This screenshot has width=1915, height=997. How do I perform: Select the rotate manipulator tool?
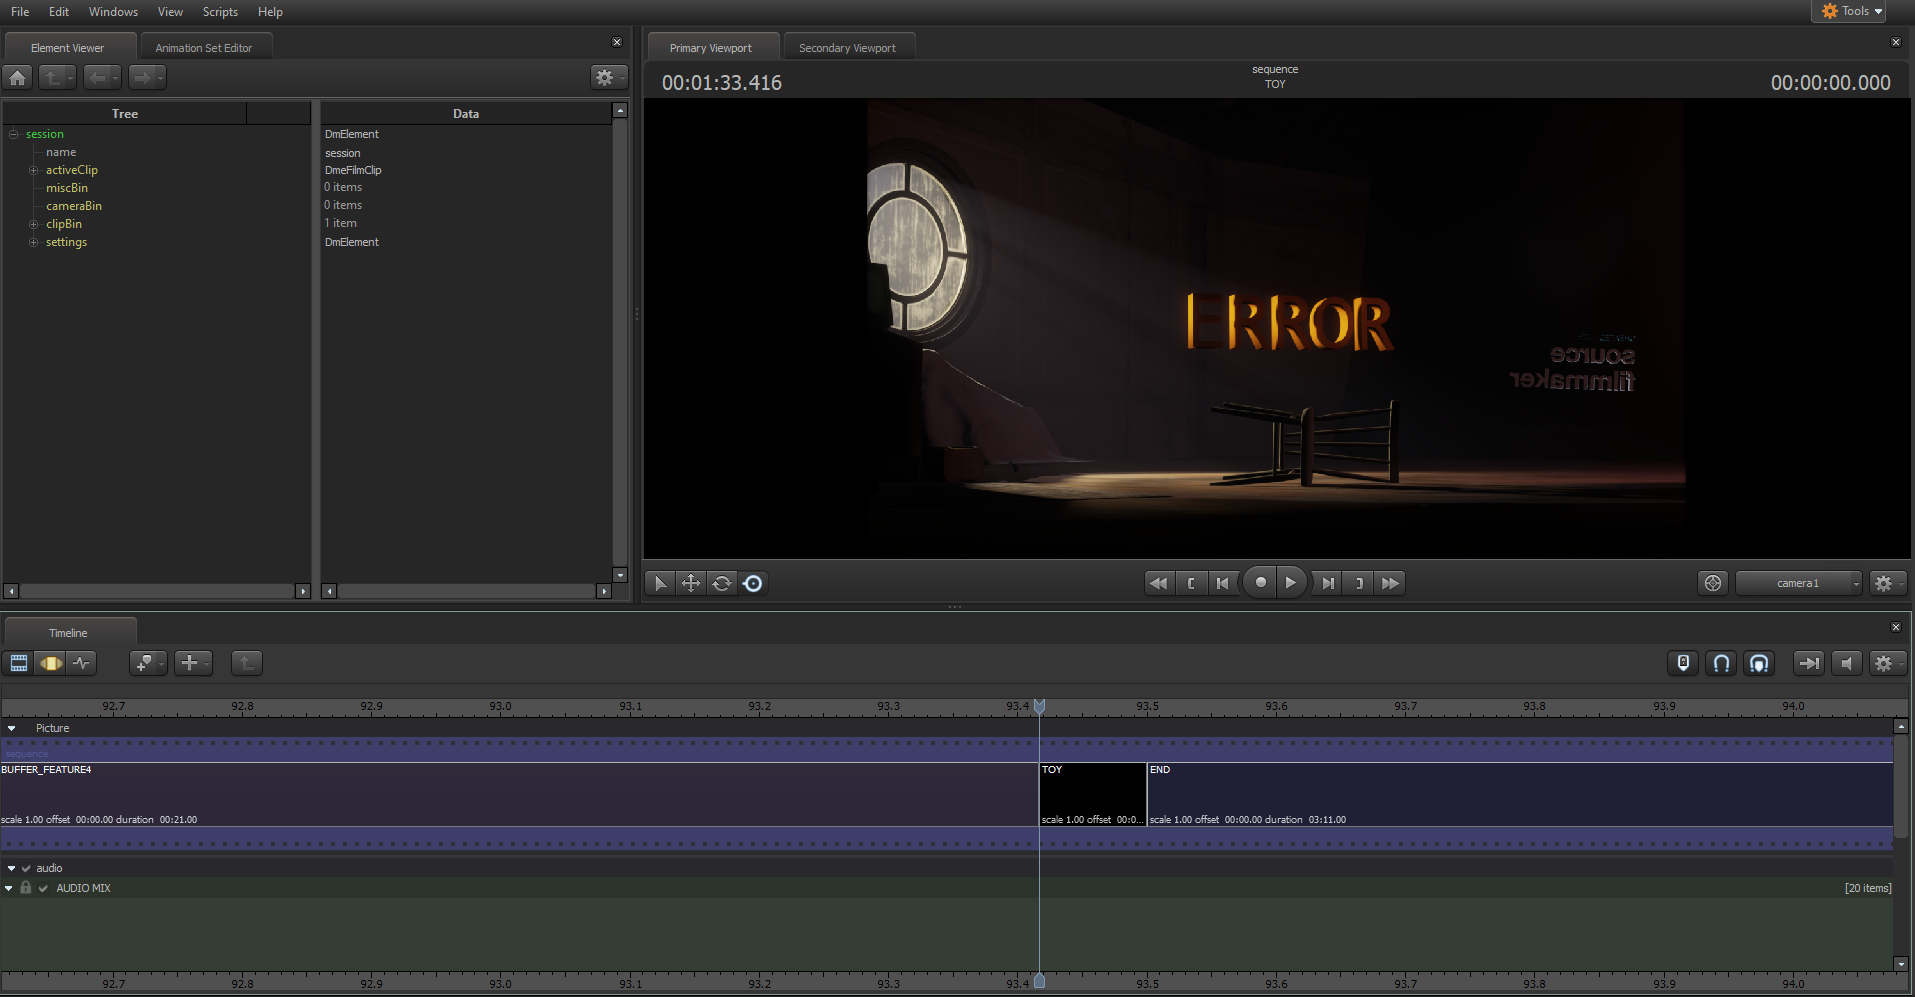tap(722, 583)
